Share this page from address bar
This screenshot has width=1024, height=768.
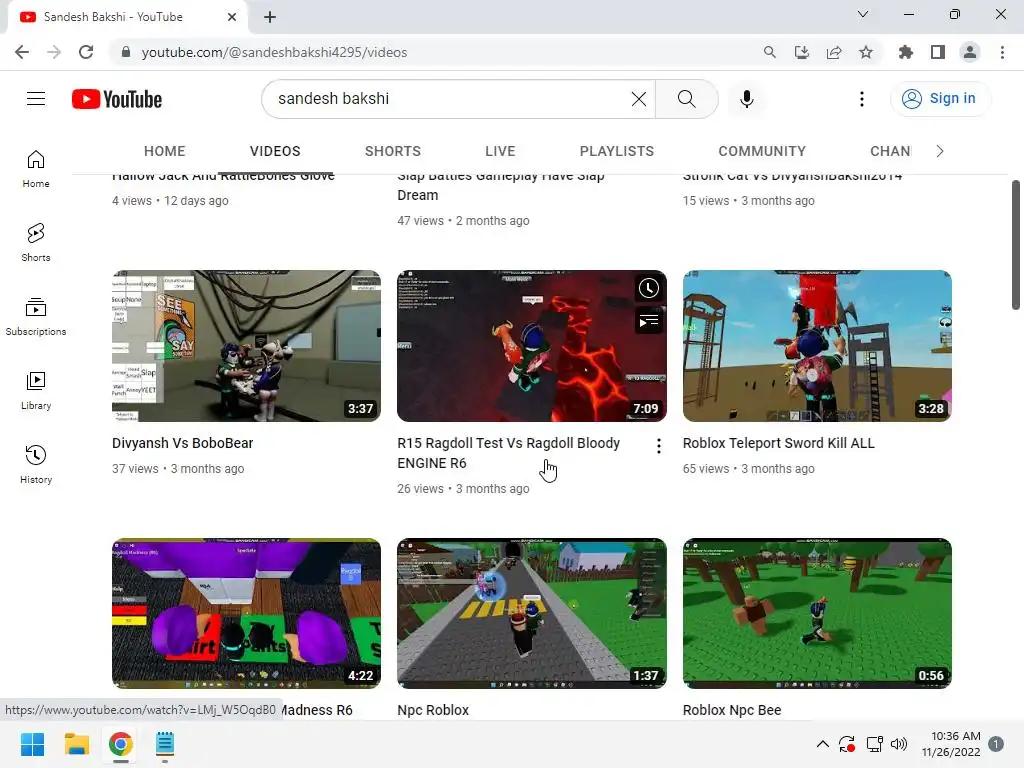834,52
